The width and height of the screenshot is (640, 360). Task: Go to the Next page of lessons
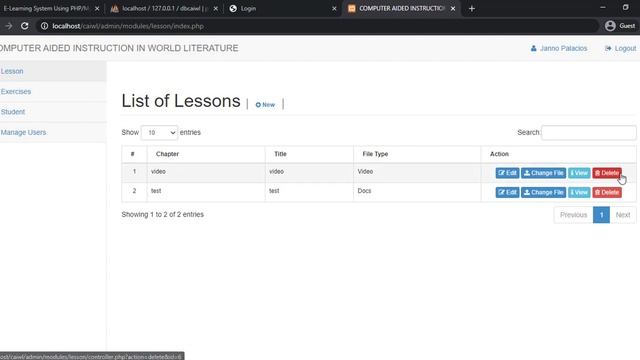tap(623, 215)
